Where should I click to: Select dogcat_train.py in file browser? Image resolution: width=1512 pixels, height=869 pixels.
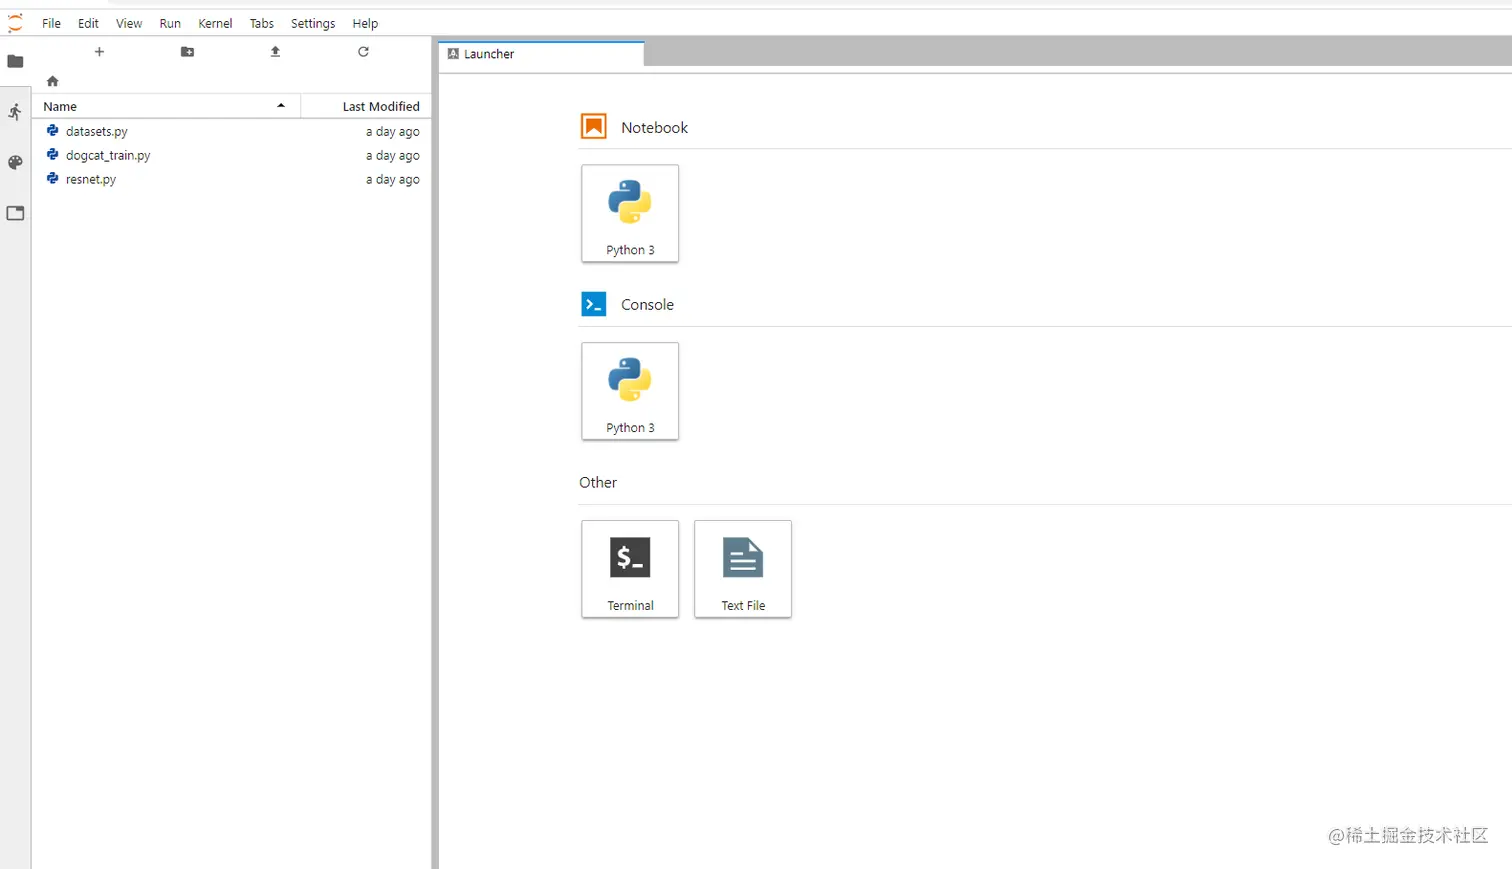(232, 155)
